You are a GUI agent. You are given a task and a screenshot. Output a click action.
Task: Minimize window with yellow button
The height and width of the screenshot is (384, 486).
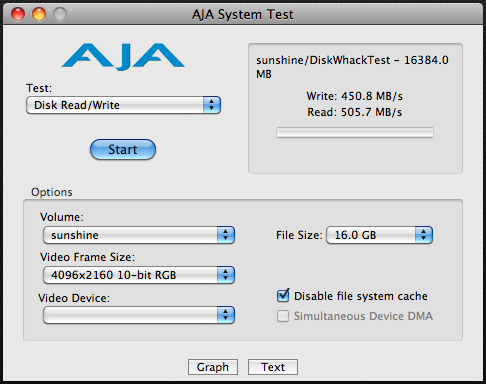[x=39, y=14]
